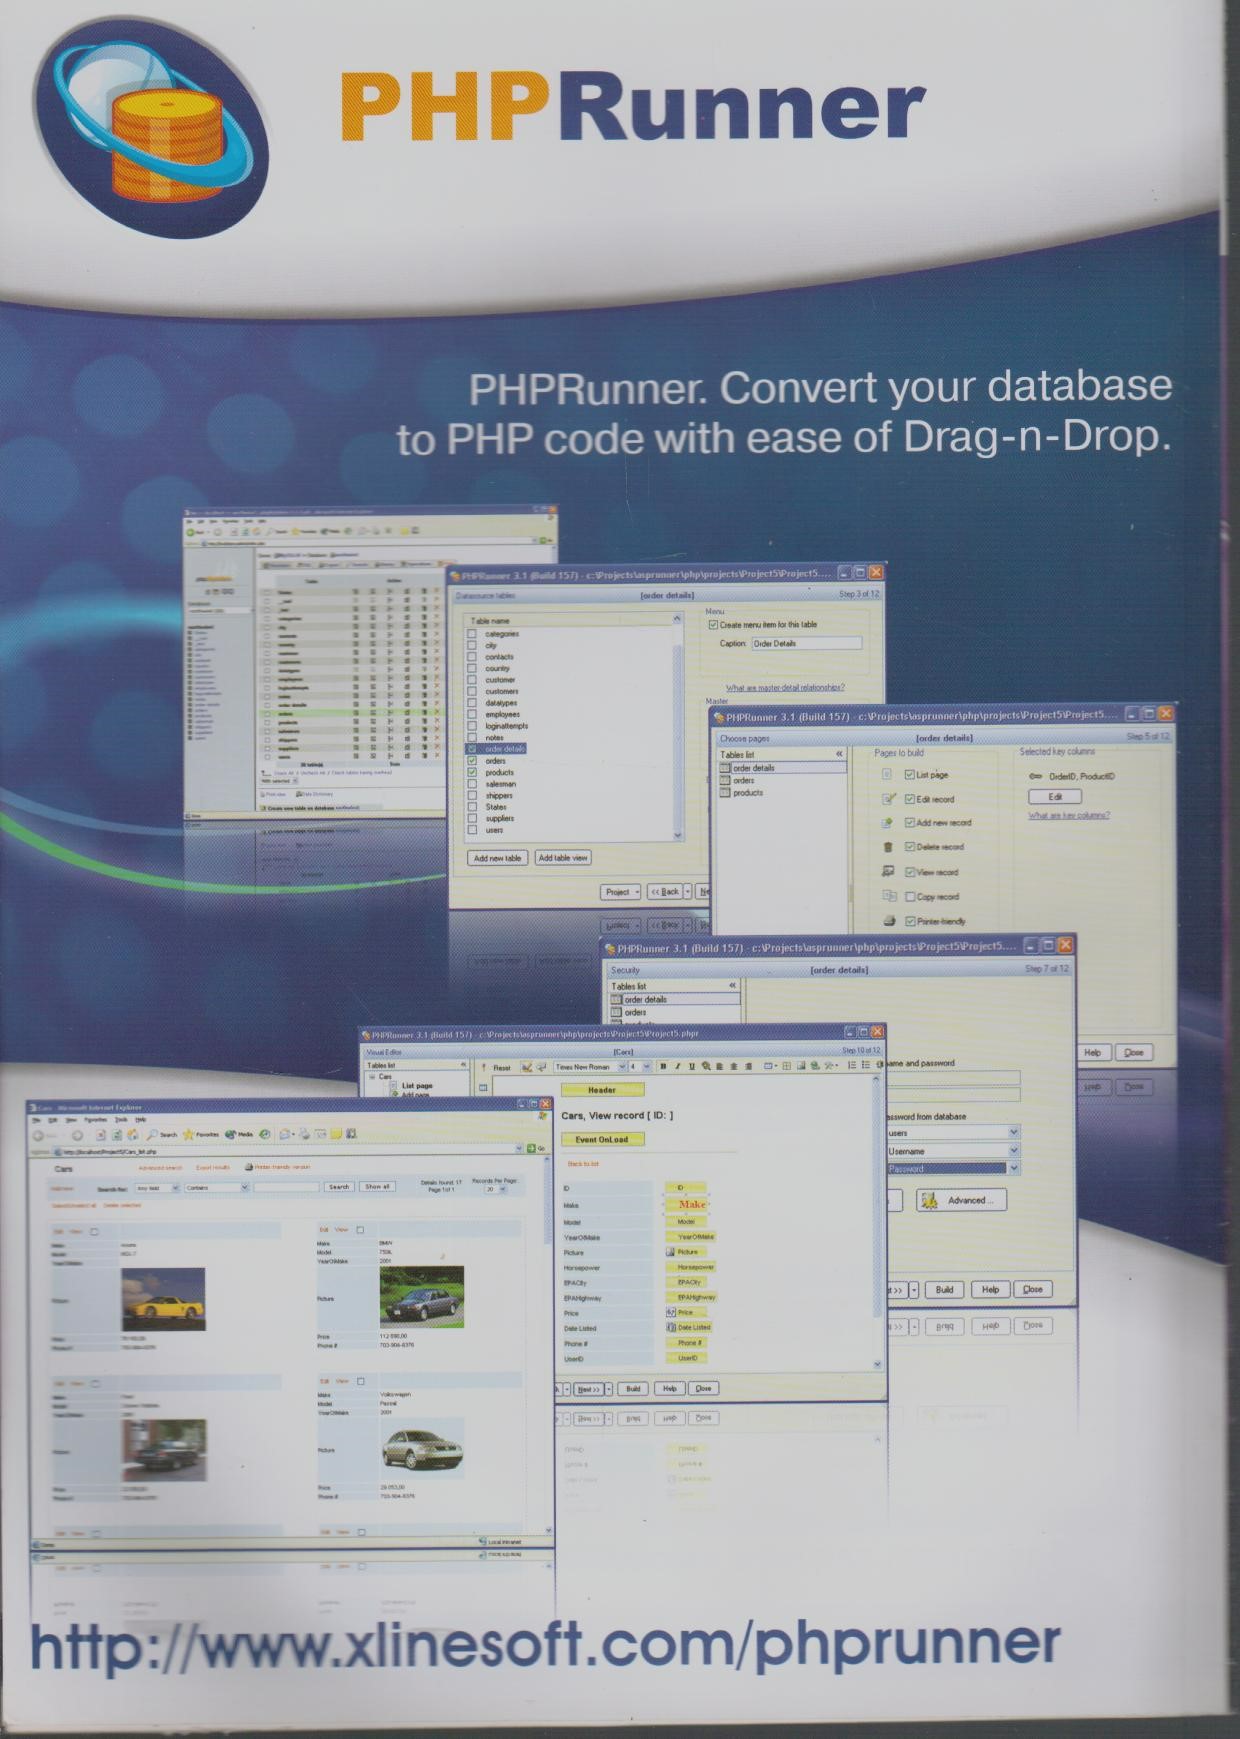1240x1739 pixels.
Task: Collapse the Cars tree node in Visual Editor
Action: point(372,1077)
